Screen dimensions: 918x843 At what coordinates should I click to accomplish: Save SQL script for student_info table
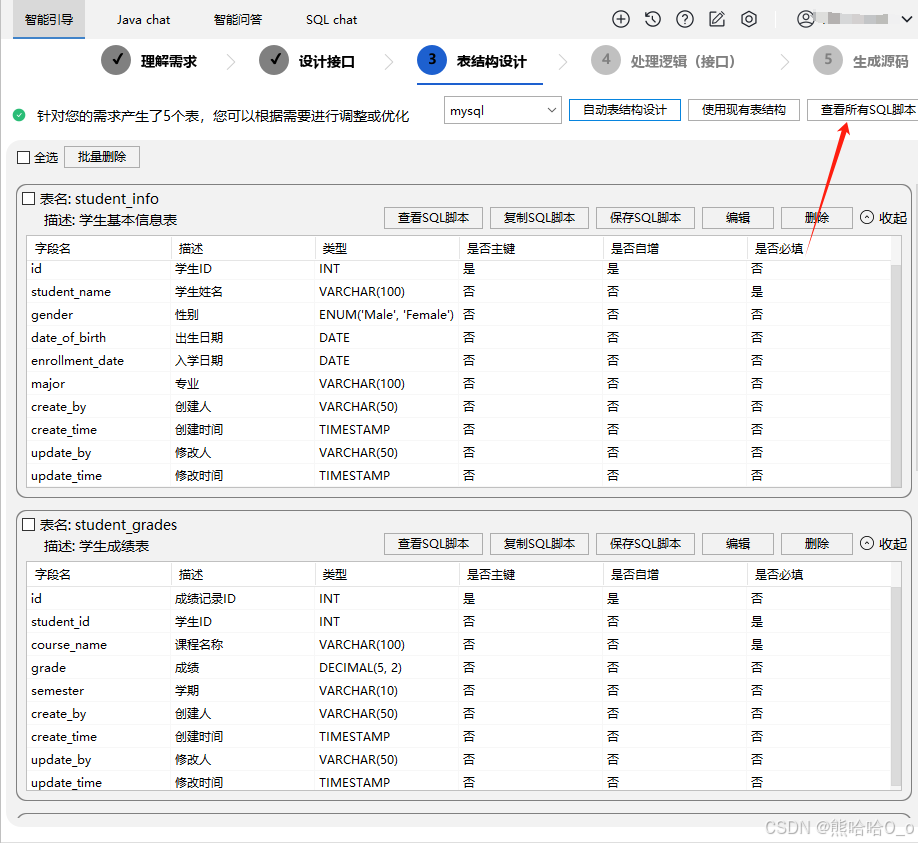tap(645, 218)
